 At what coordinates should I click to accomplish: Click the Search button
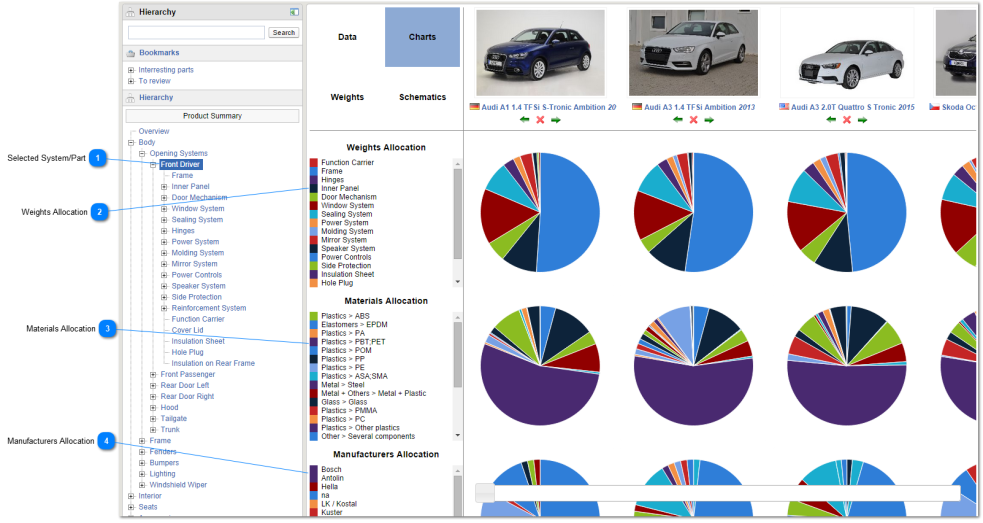284,33
